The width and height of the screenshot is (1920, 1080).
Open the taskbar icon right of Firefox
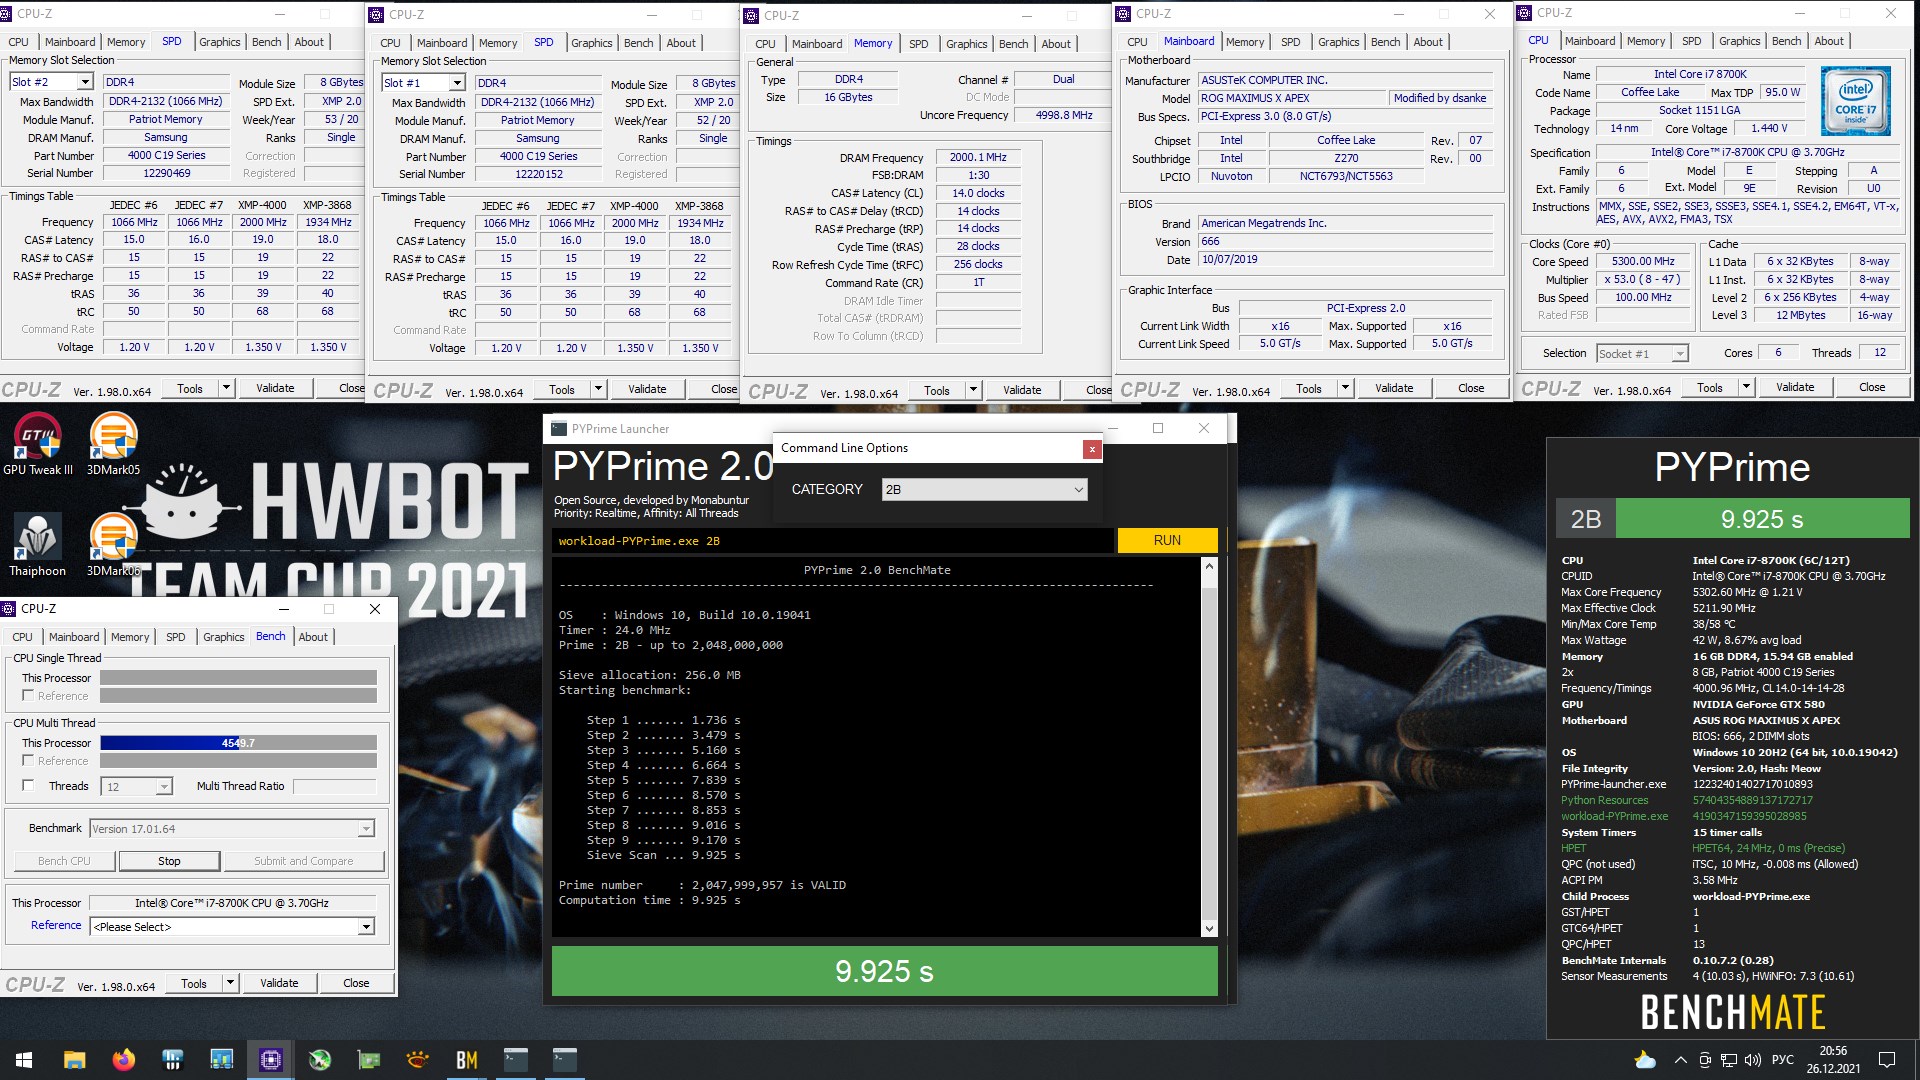tap(172, 1060)
